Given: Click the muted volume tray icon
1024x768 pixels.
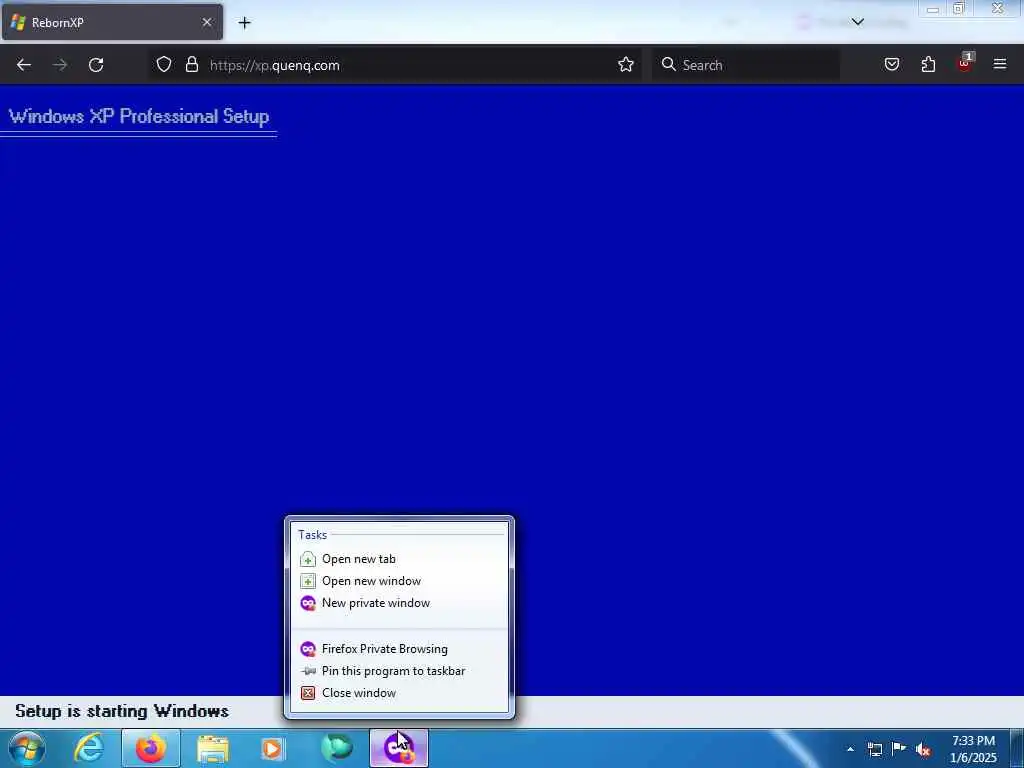Looking at the screenshot, I should click(x=923, y=750).
